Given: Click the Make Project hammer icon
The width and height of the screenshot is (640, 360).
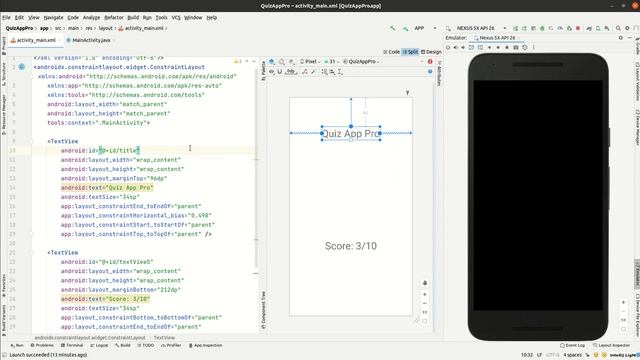Looking at the screenshot, I should coord(393,28).
